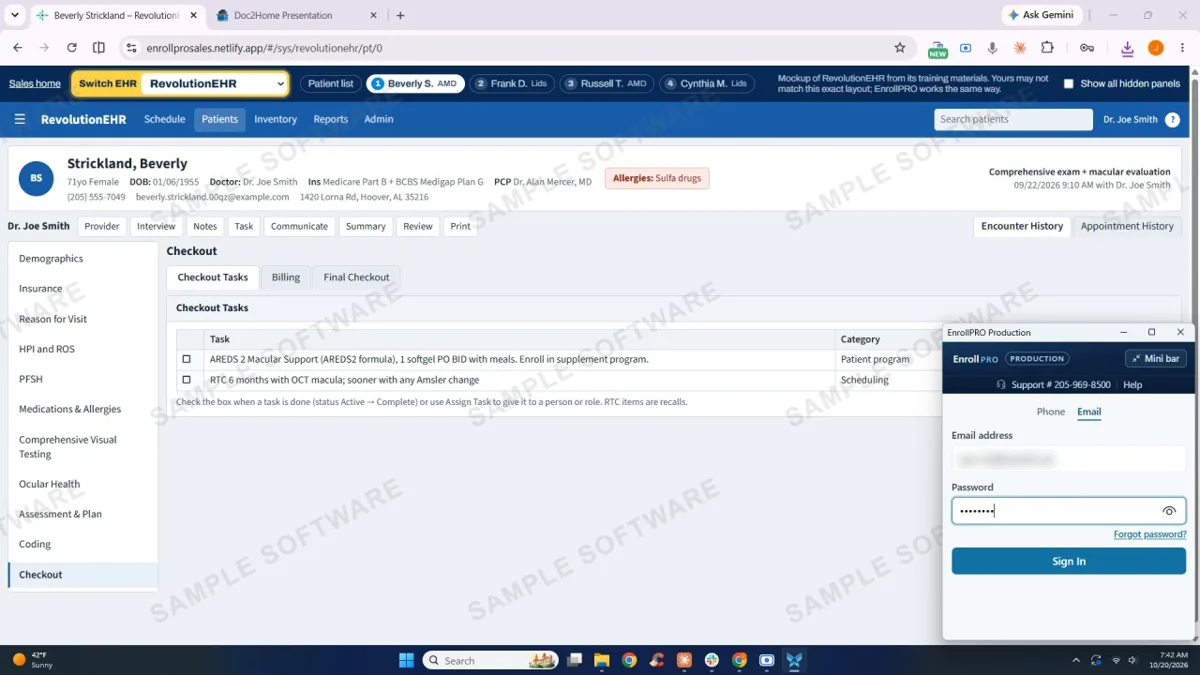Click the Search patients field
This screenshot has width=1200, height=675.
pyautogui.click(x=1013, y=119)
